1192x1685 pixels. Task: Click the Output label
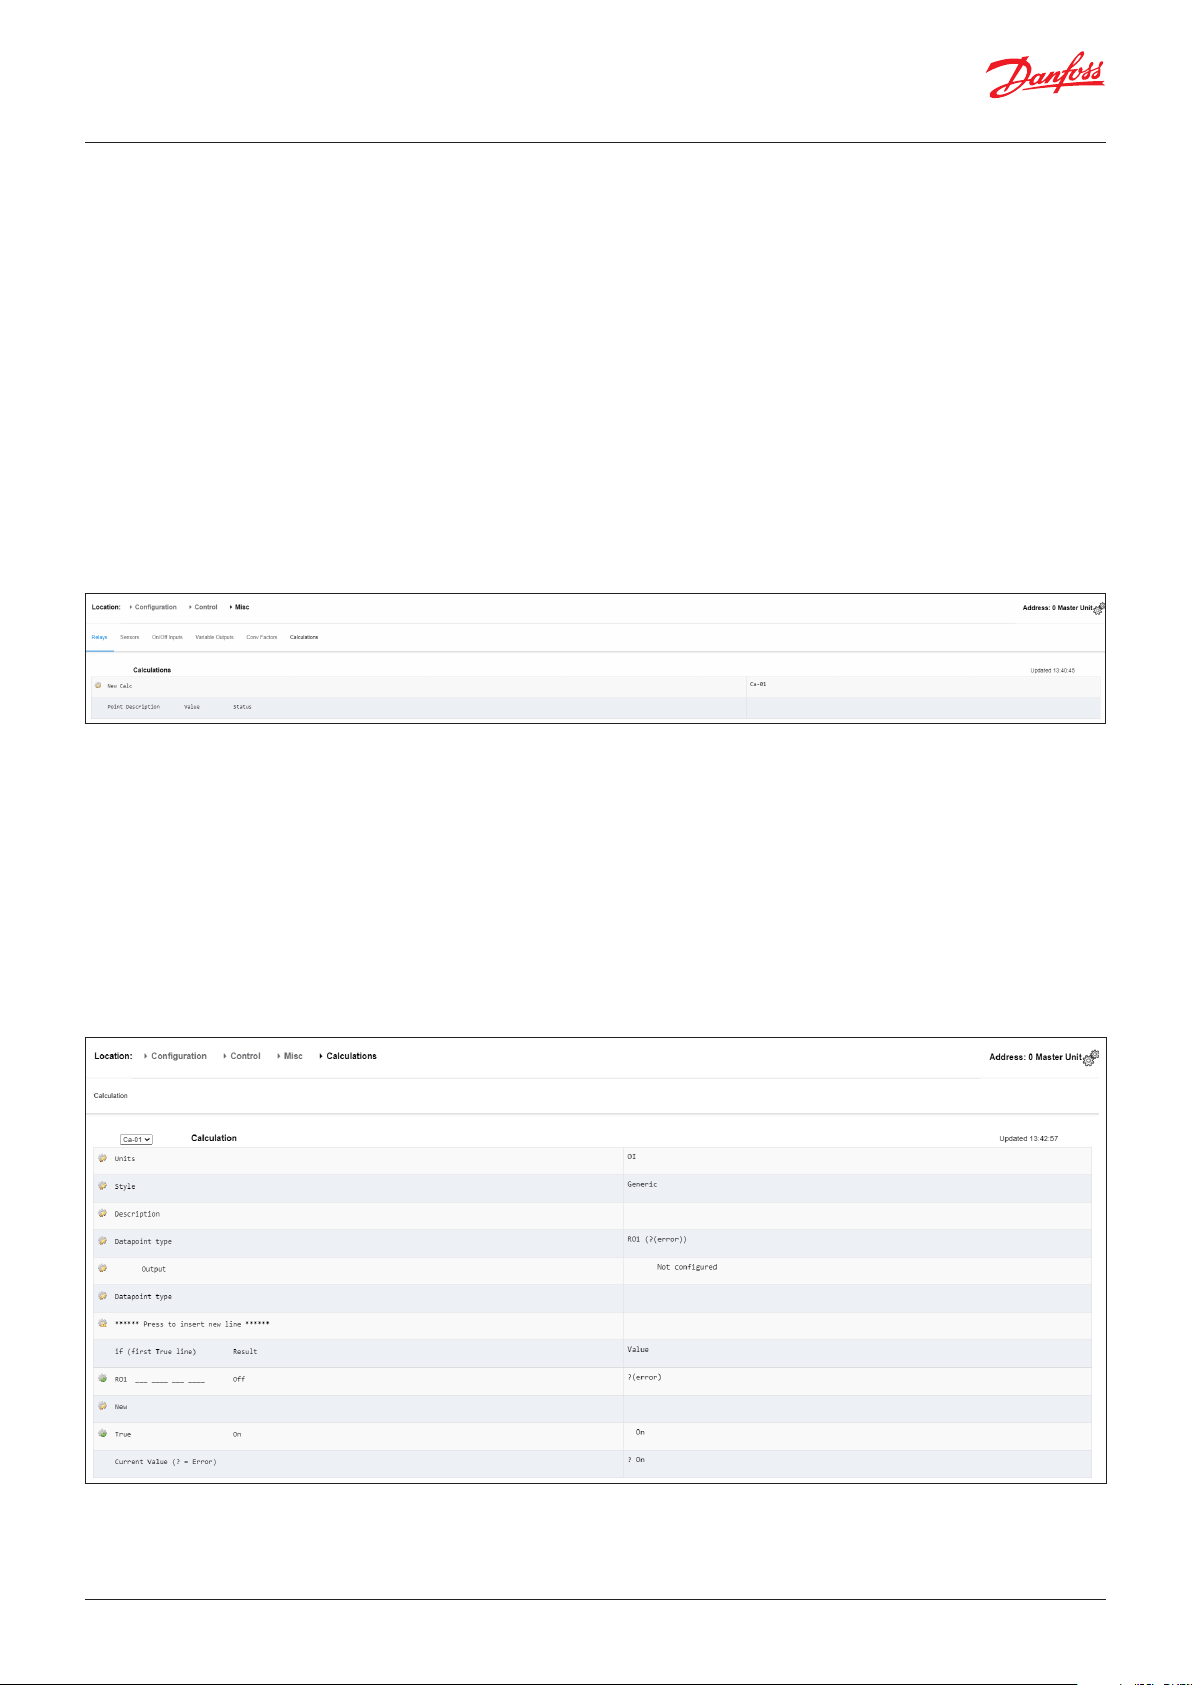point(154,1269)
